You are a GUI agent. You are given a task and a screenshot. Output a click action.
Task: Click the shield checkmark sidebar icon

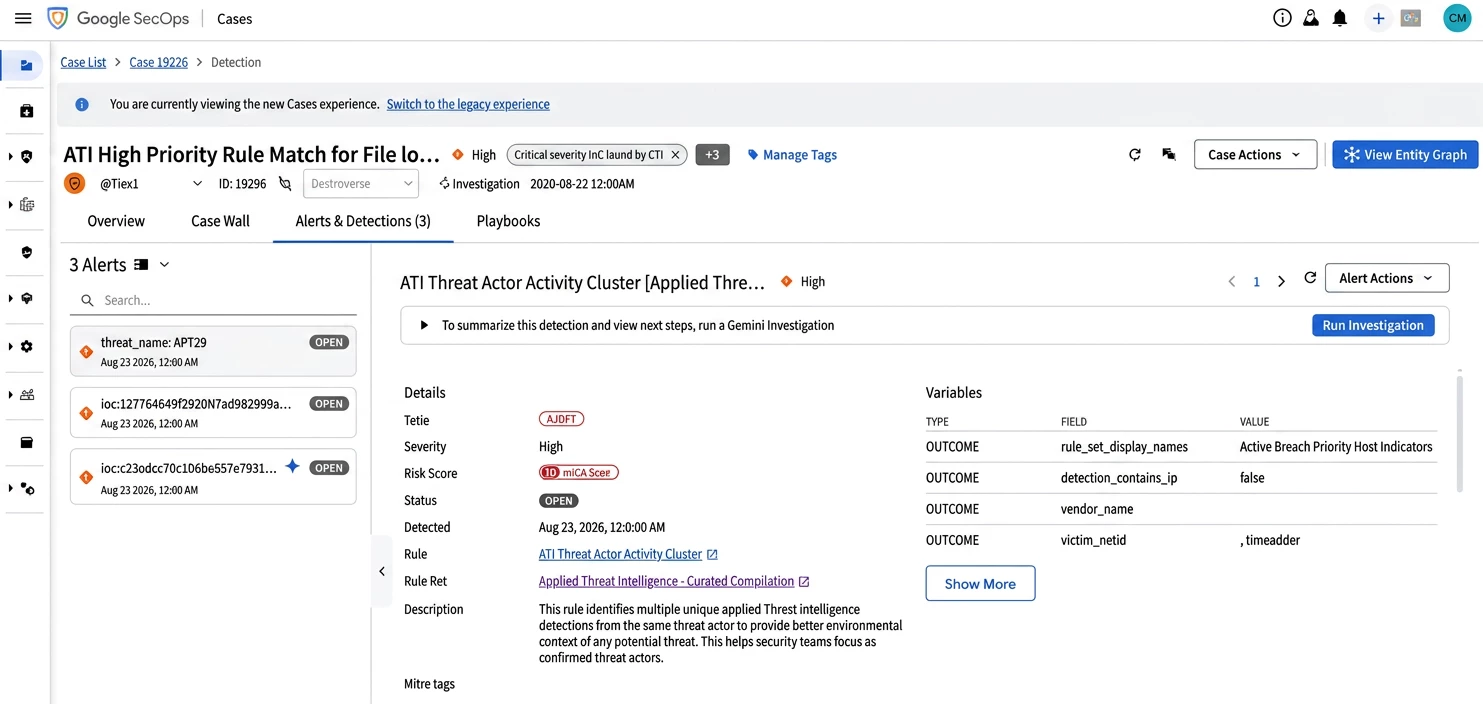pos(27,252)
